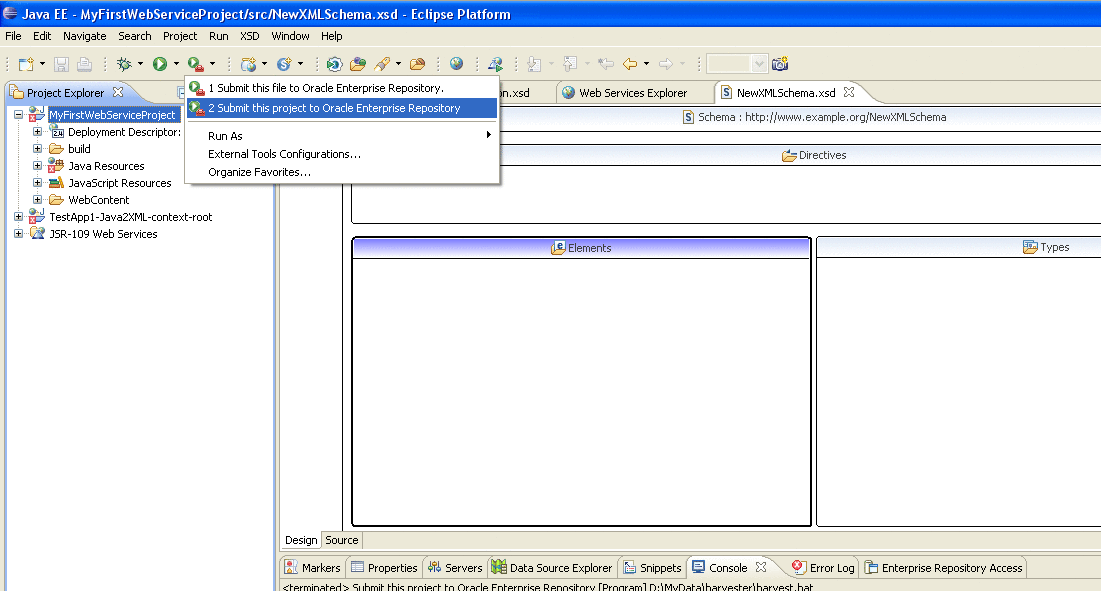The height and width of the screenshot is (591, 1101).
Task: Expand the WebContent folder node
Action: (37, 199)
